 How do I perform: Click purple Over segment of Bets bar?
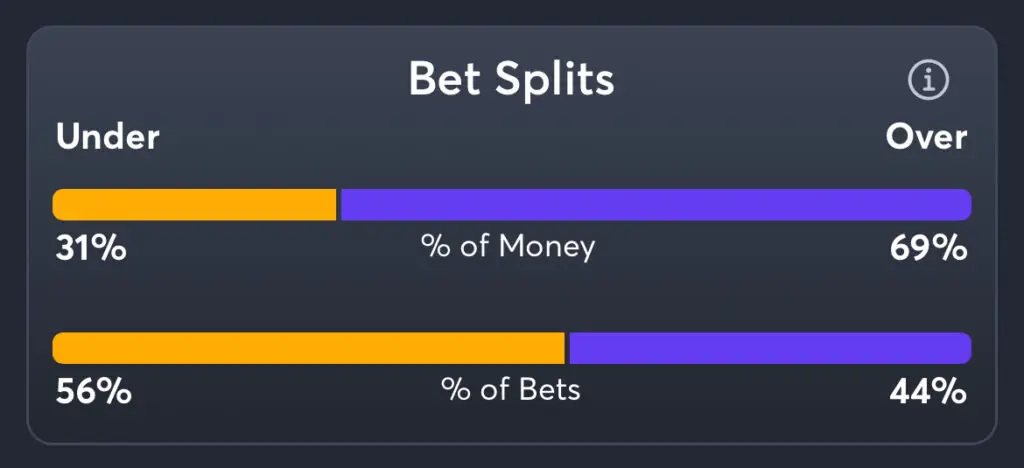tap(769, 348)
